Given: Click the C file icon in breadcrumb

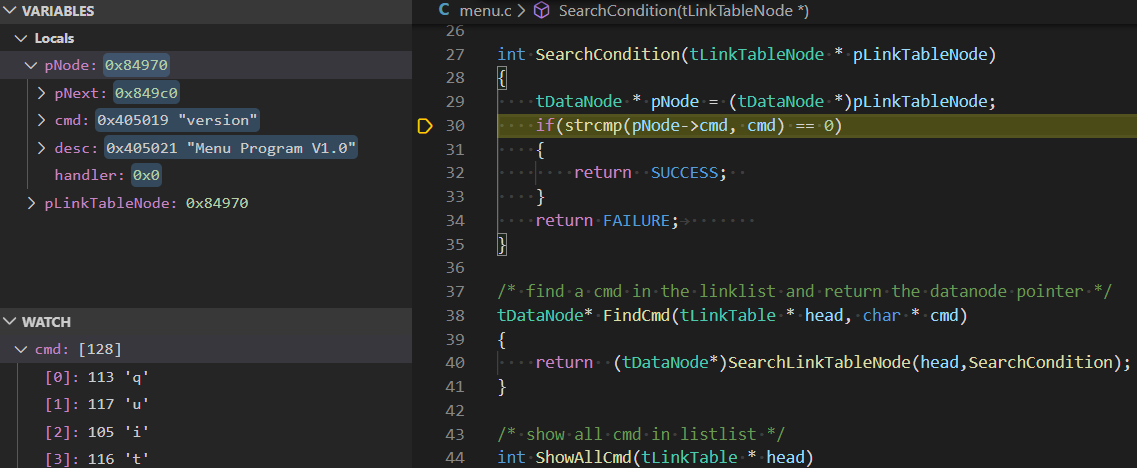Looking at the screenshot, I should click(444, 11).
